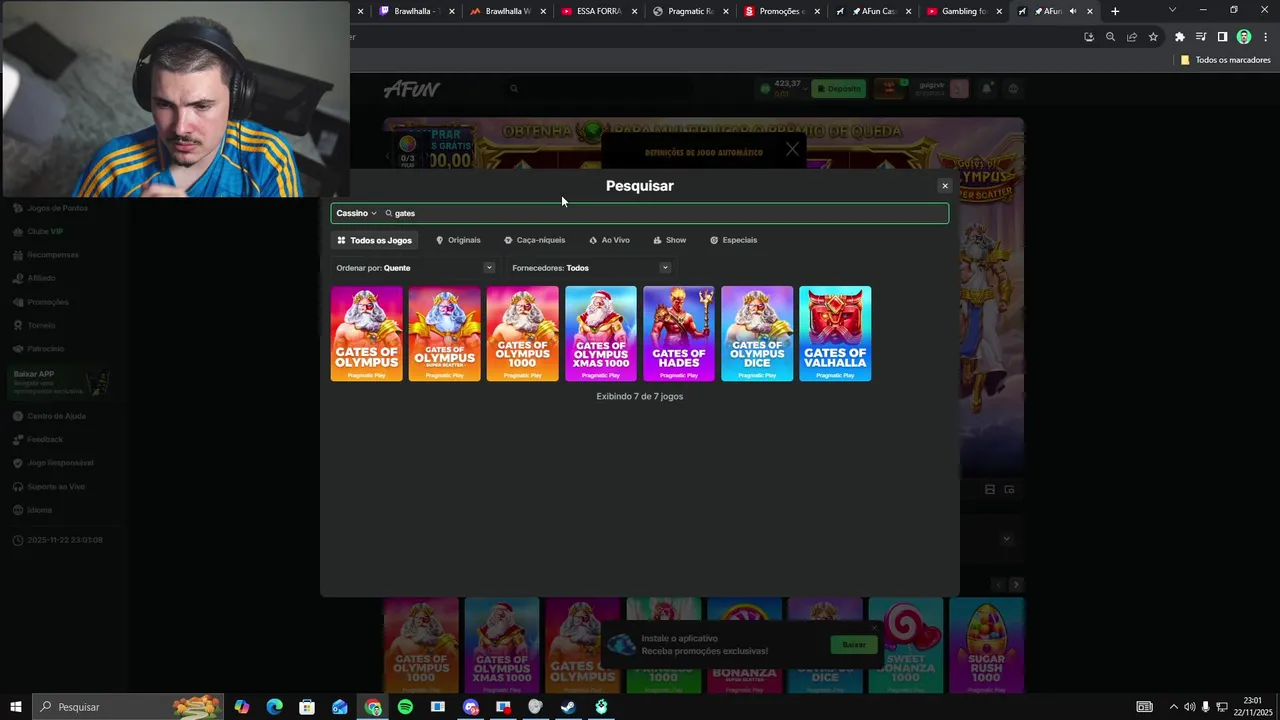Open the Cassino category dropdown
This screenshot has width=1280, height=720.
coord(356,213)
